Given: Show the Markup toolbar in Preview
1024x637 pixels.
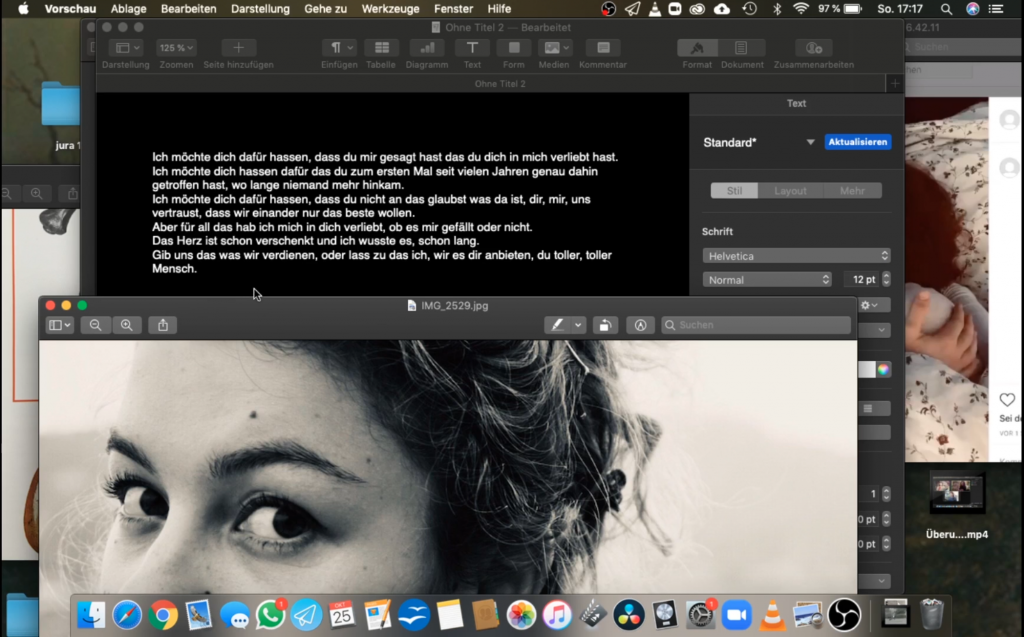Looking at the screenshot, I should (x=640, y=325).
